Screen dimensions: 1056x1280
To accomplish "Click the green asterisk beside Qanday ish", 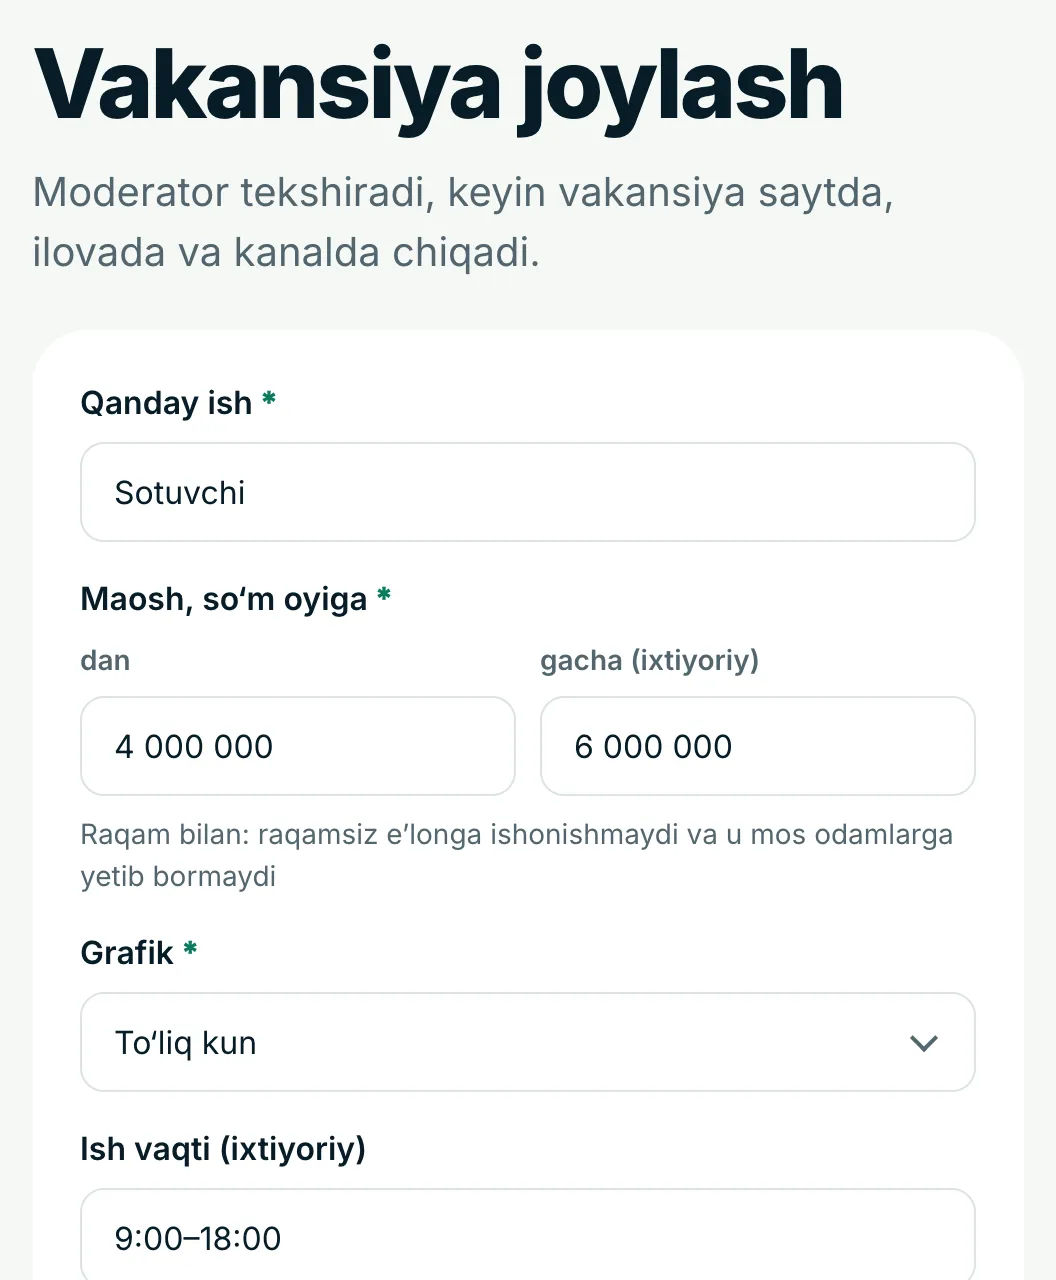I will pos(268,399).
